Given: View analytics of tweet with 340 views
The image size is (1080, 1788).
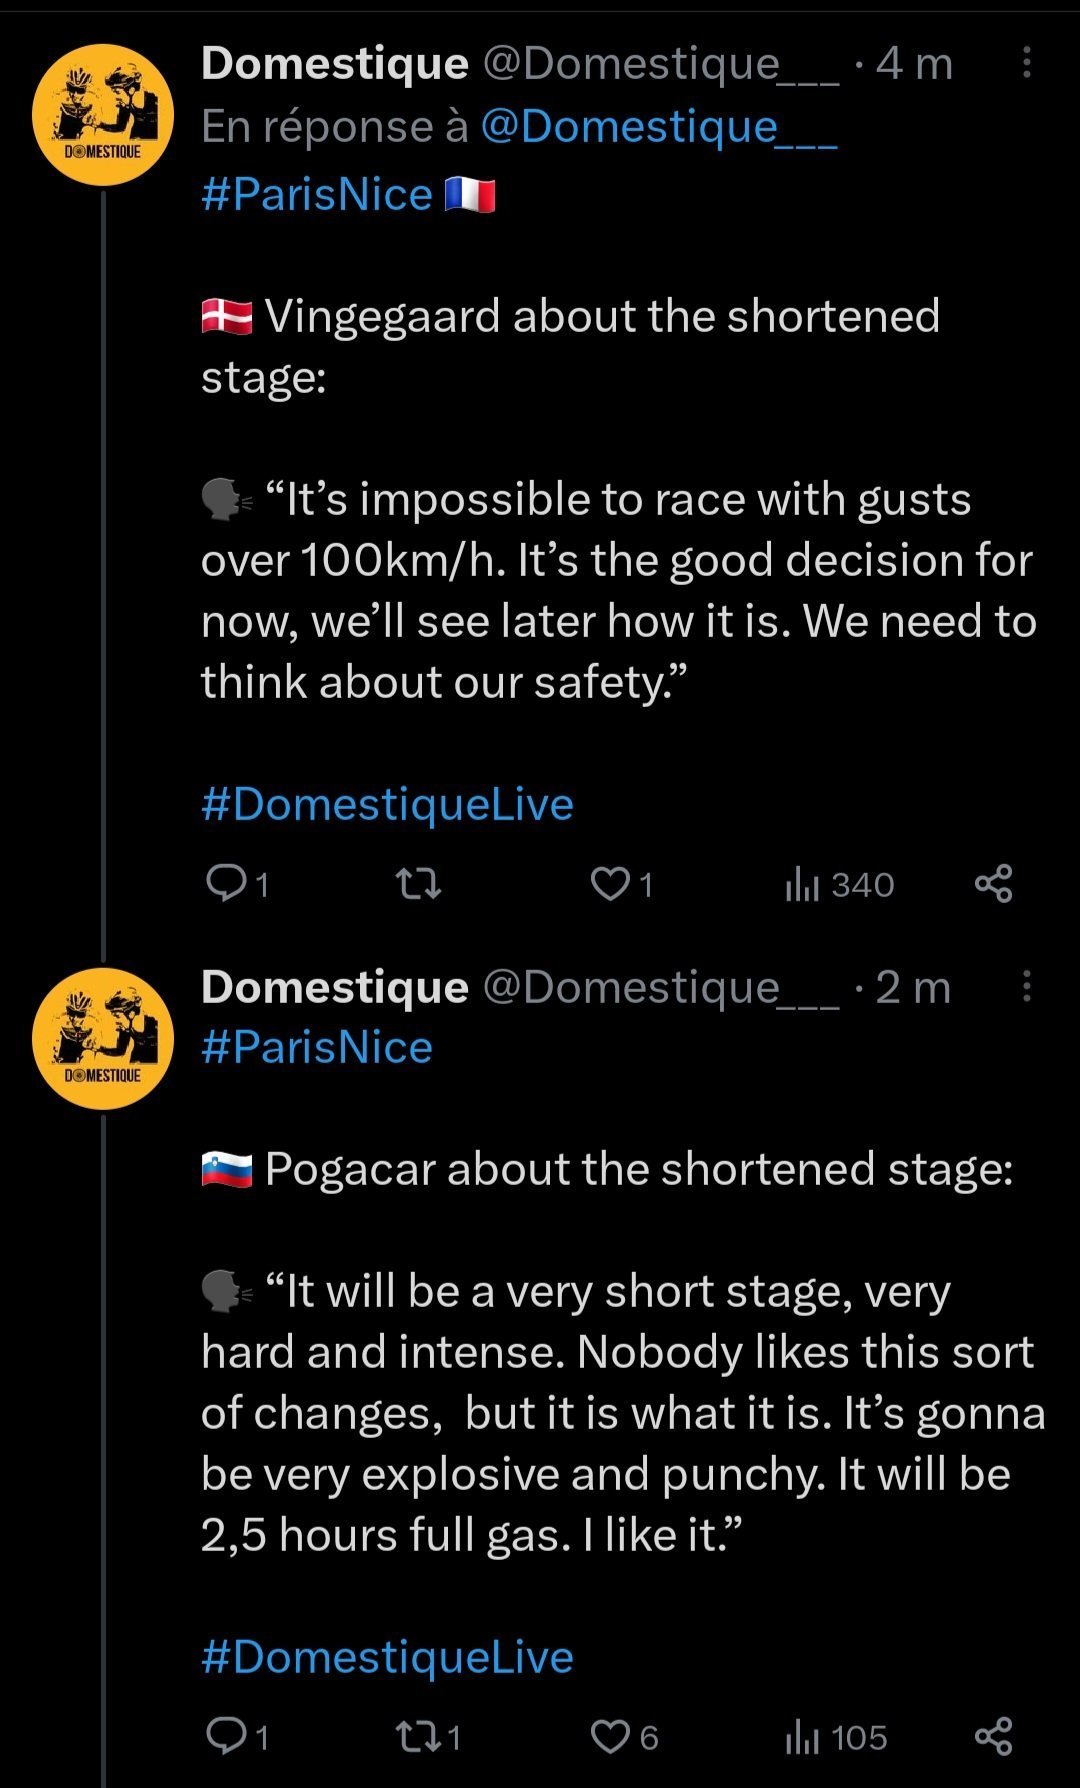Looking at the screenshot, I should coord(839,884).
